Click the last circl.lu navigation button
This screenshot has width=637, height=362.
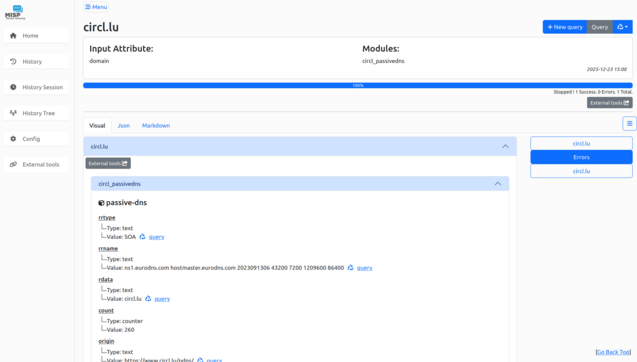tap(581, 171)
